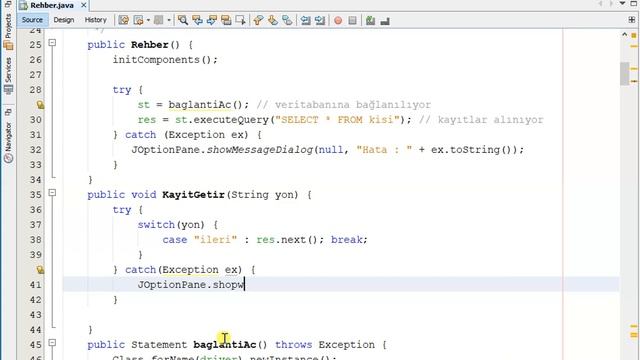This screenshot has width=640, height=360.
Task: Switch to the Source view
Action: click(32, 20)
